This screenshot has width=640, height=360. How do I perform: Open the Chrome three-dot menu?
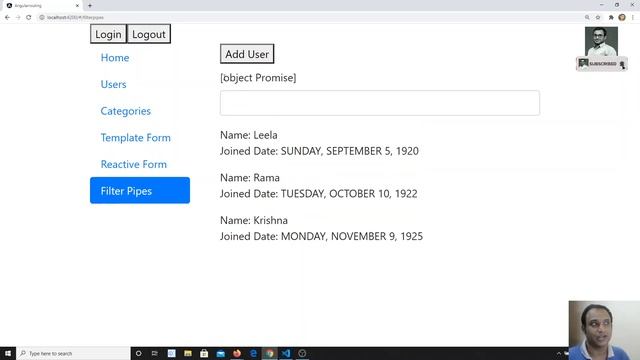coord(633,18)
